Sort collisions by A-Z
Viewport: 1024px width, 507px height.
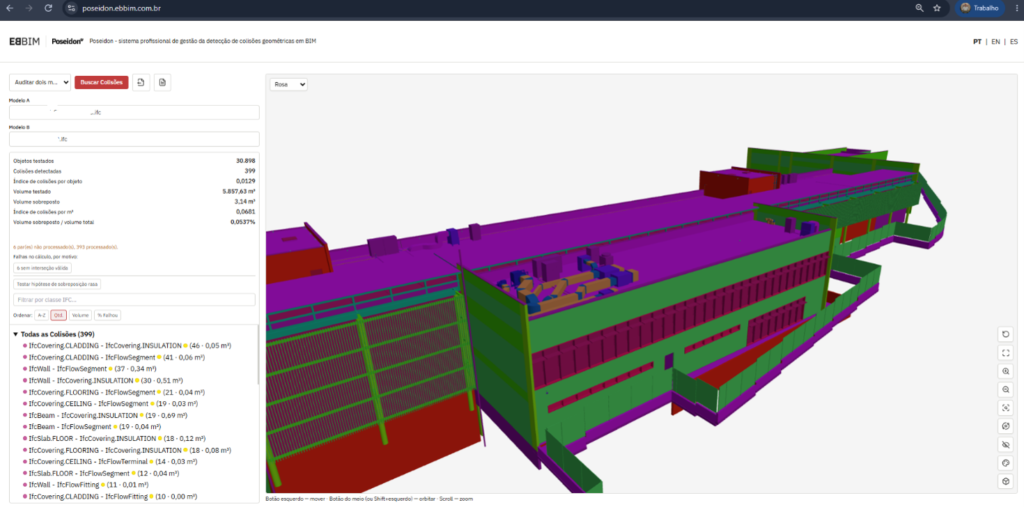click(x=41, y=315)
